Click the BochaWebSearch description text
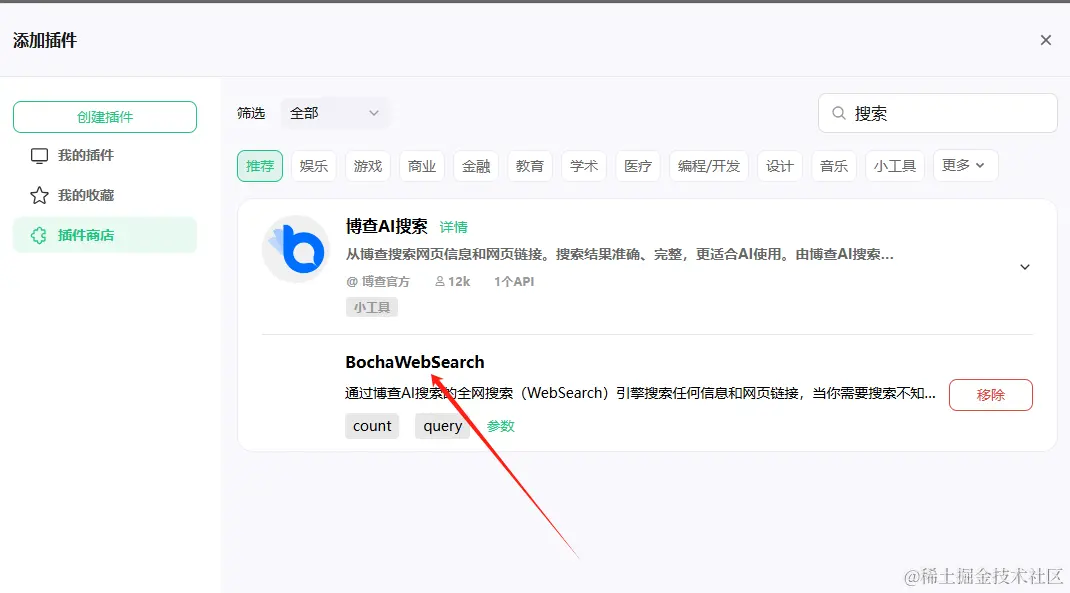Viewport: 1070px width, 593px height. pos(640,393)
